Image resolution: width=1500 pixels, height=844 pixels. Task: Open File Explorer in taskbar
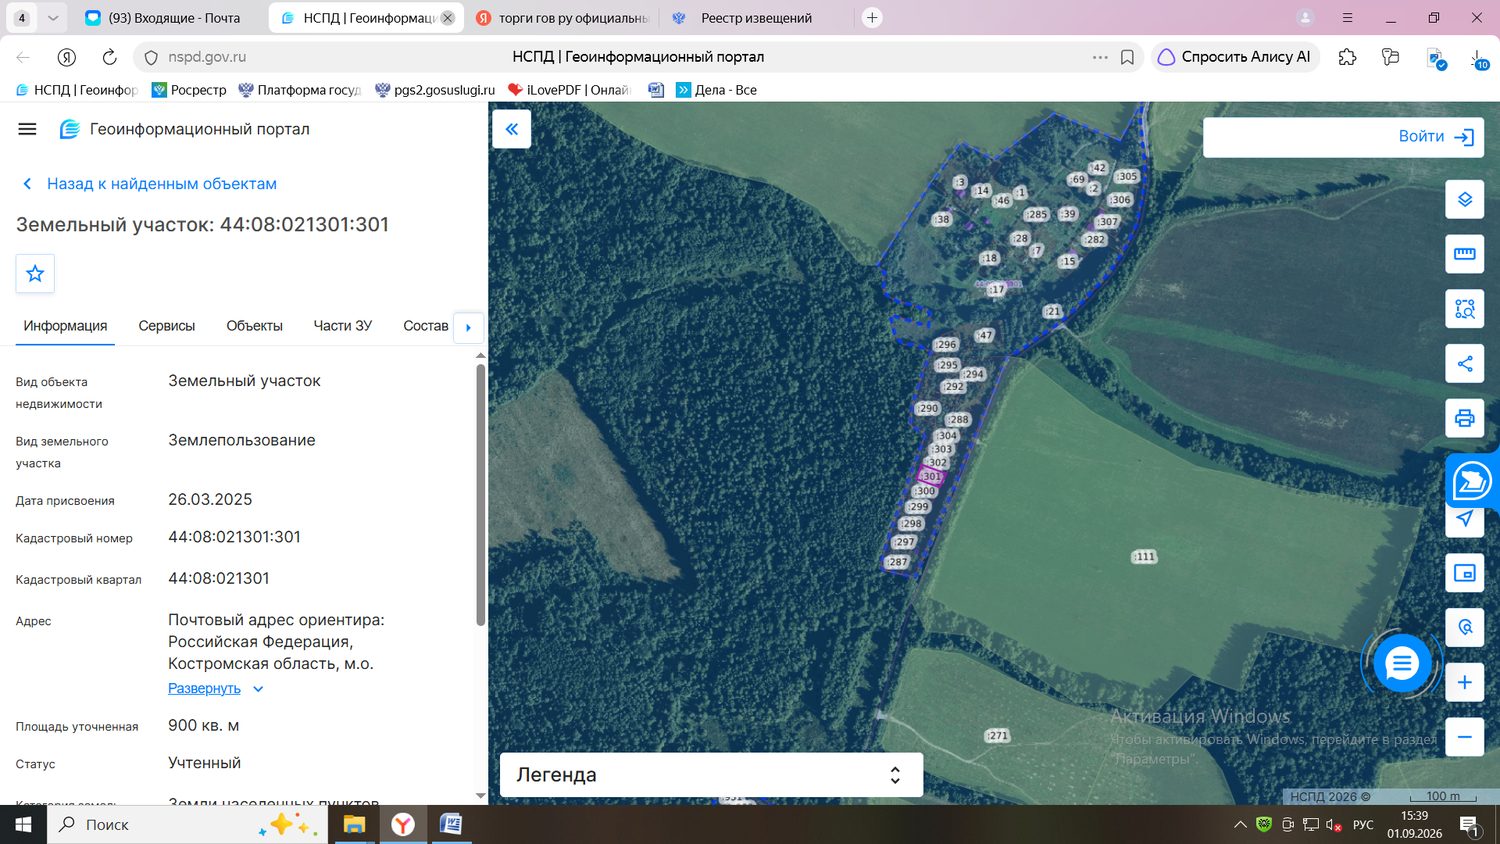[x=354, y=825]
